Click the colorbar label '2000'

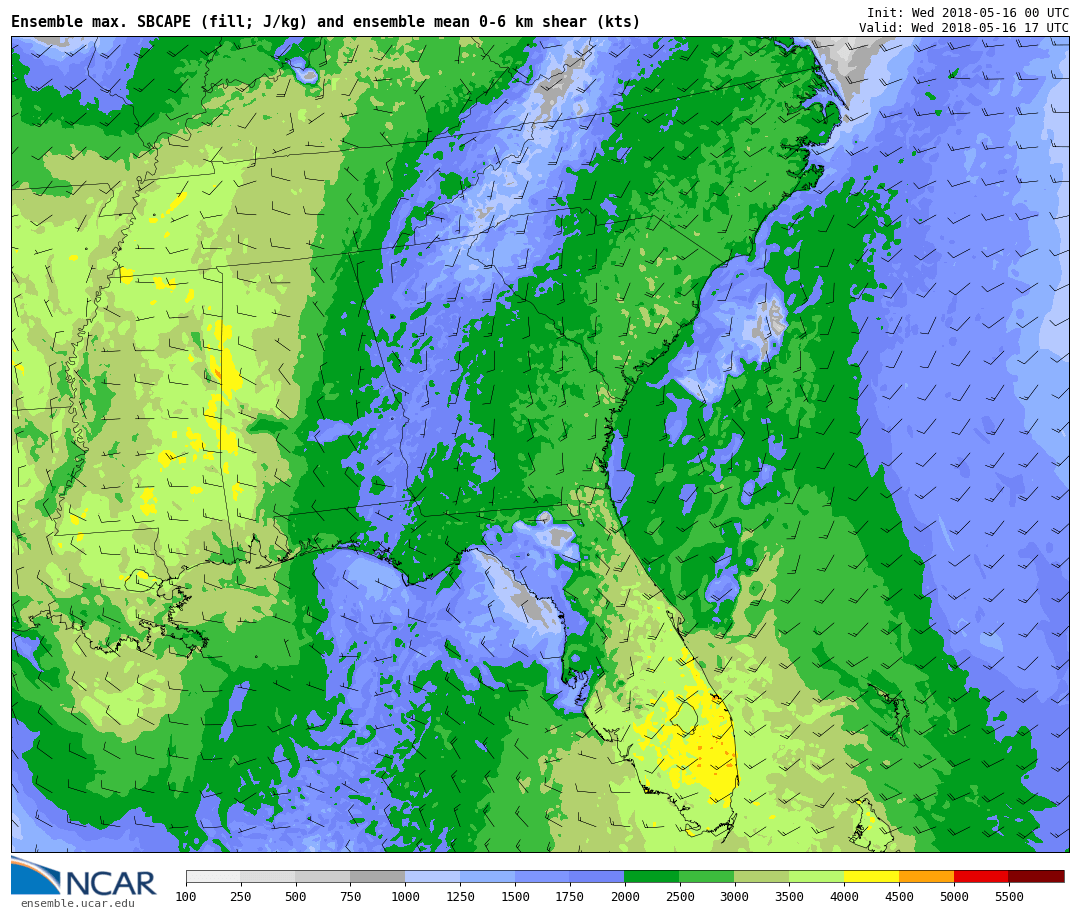[x=625, y=896]
